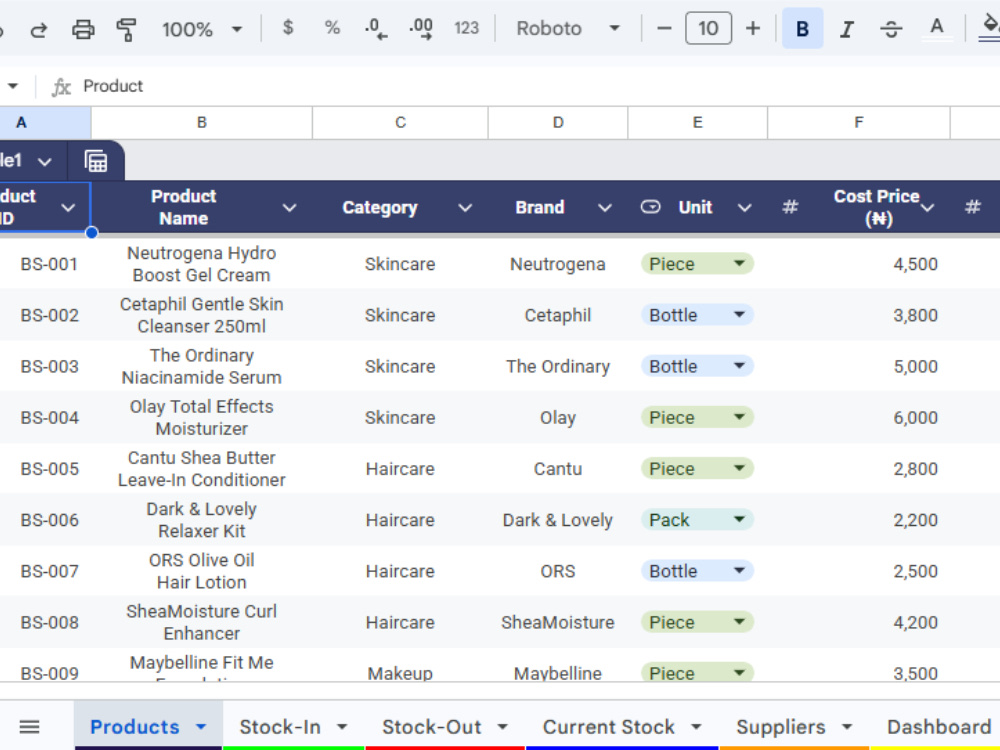
Task: Switch to the Stock-Out sheet tab
Action: click(432, 726)
